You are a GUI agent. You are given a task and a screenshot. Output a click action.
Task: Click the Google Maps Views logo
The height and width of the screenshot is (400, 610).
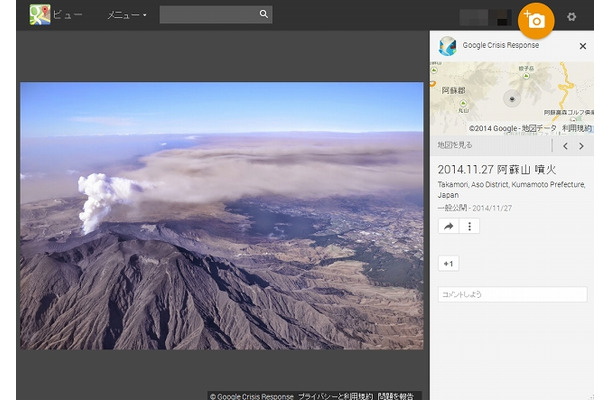pos(40,15)
